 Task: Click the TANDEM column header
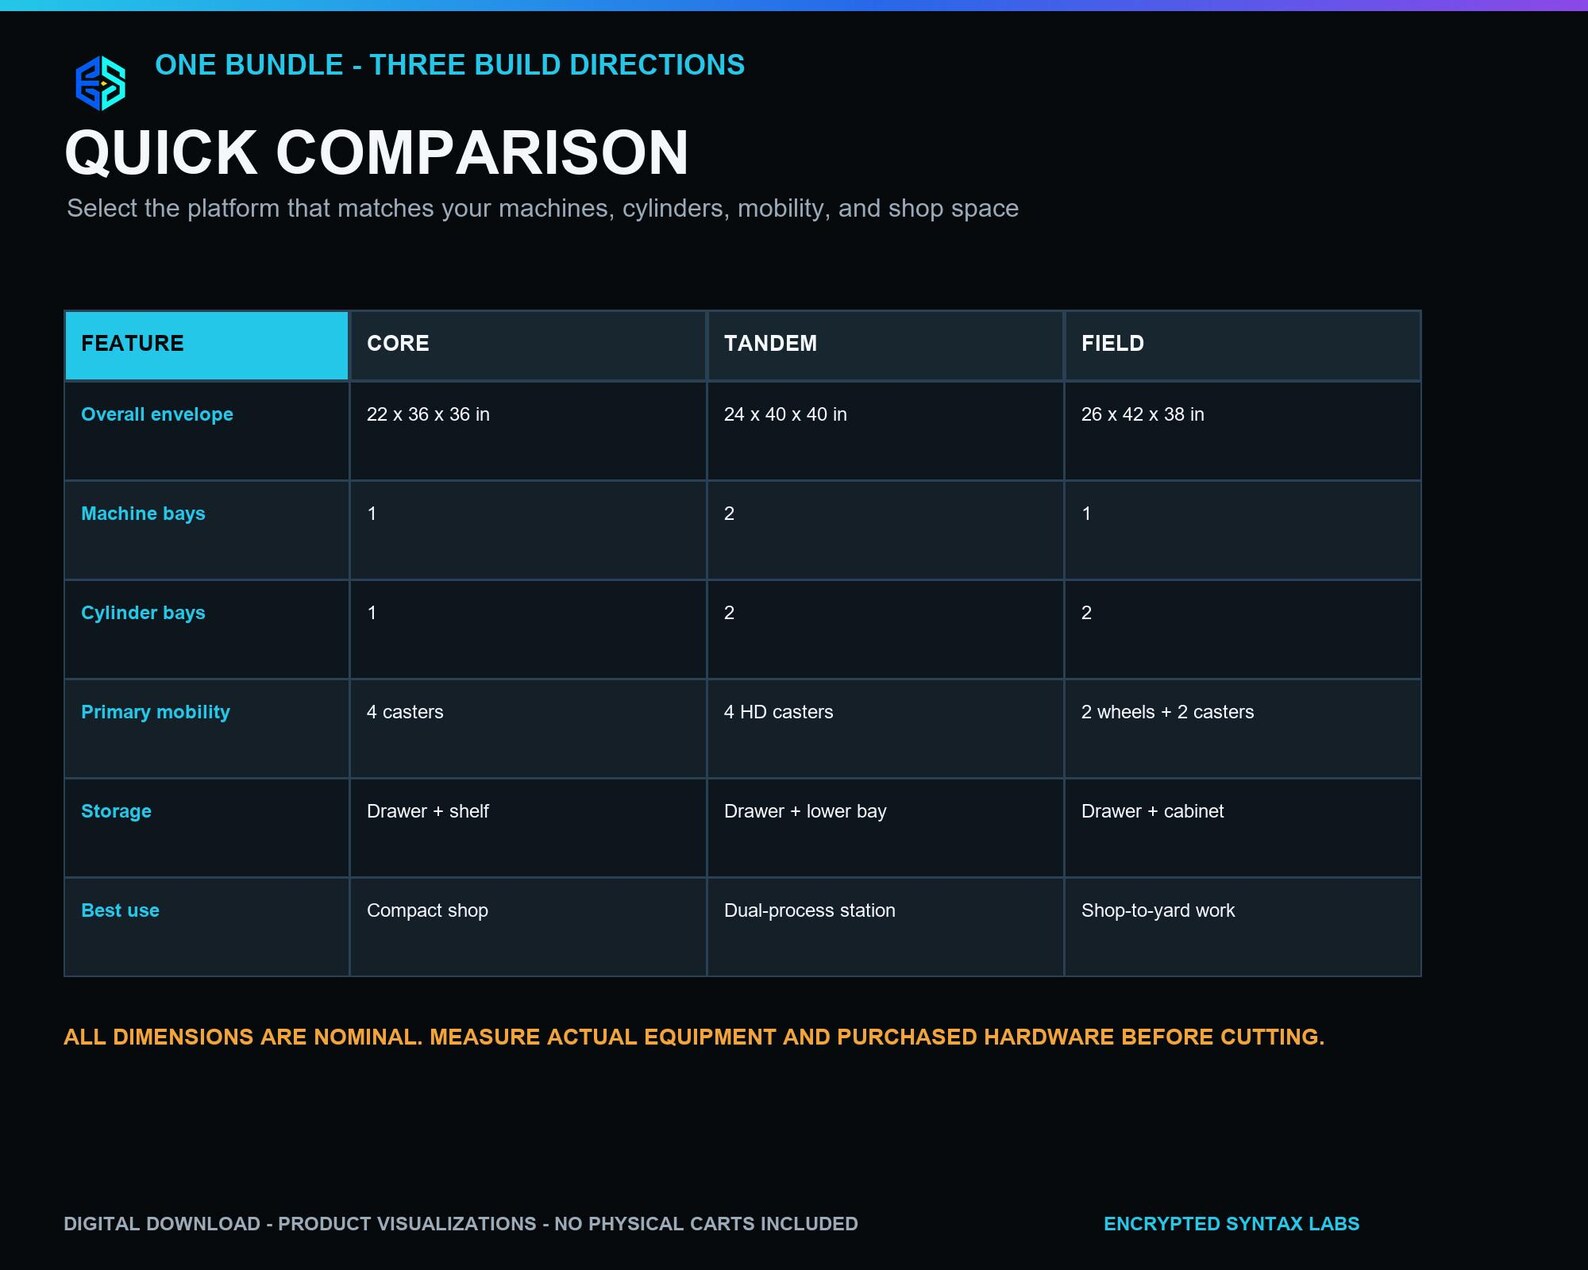coord(885,345)
